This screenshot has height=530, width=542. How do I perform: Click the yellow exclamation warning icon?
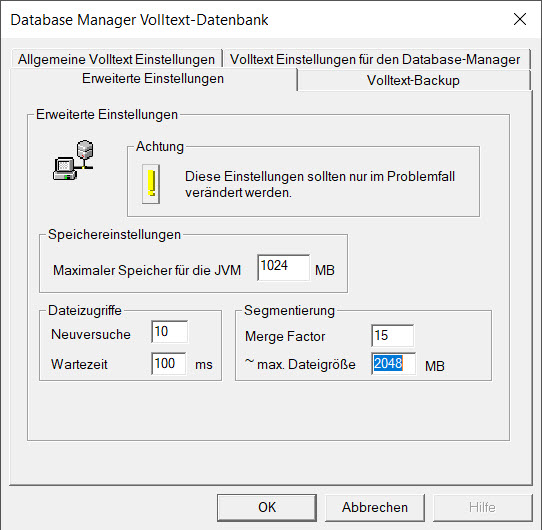[151, 184]
